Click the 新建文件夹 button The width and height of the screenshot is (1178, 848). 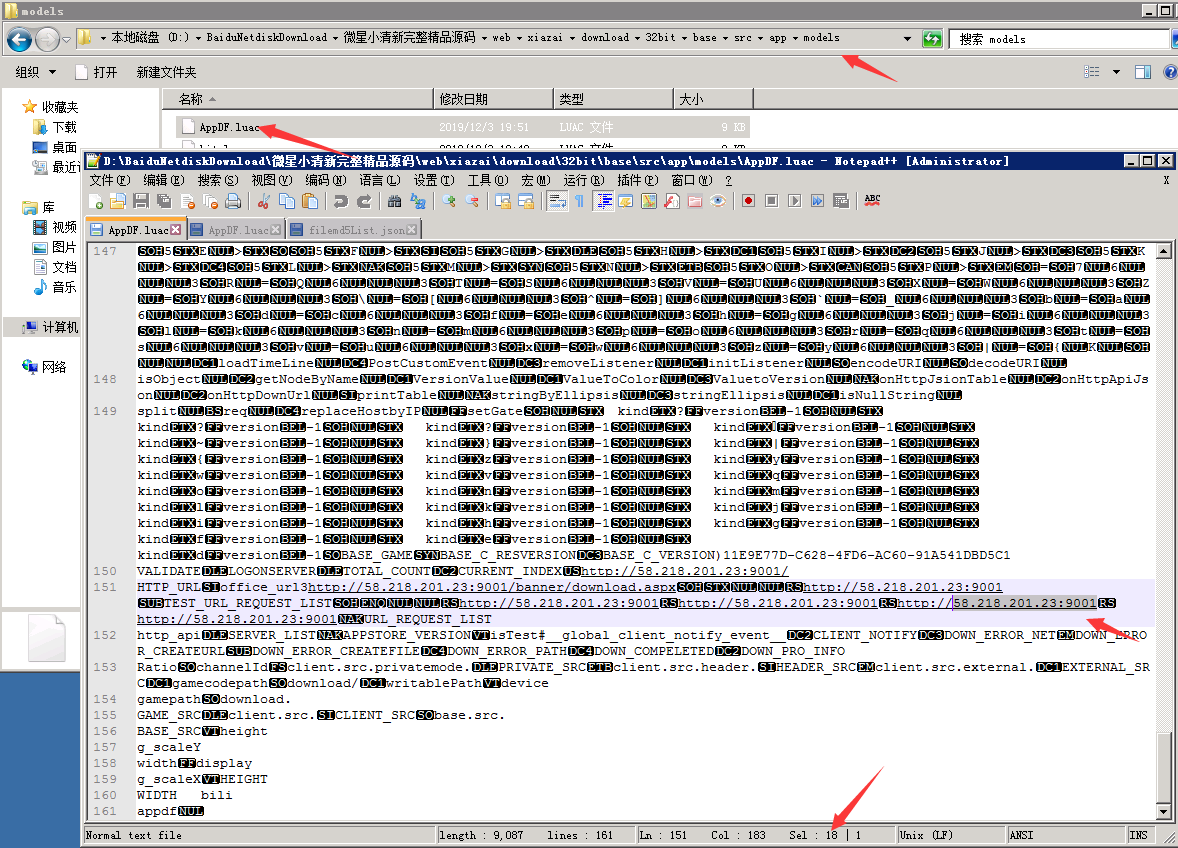coord(166,72)
